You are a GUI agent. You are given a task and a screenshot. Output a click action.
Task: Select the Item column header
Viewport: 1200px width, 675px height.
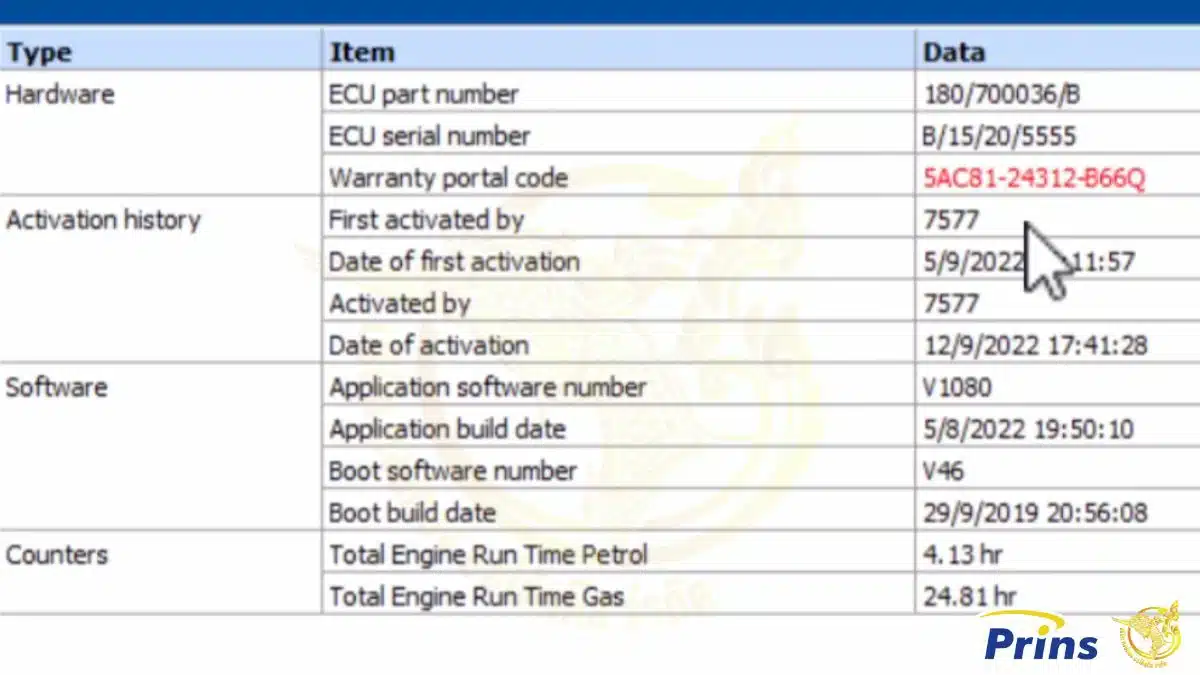pyautogui.click(x=618, y=52)
